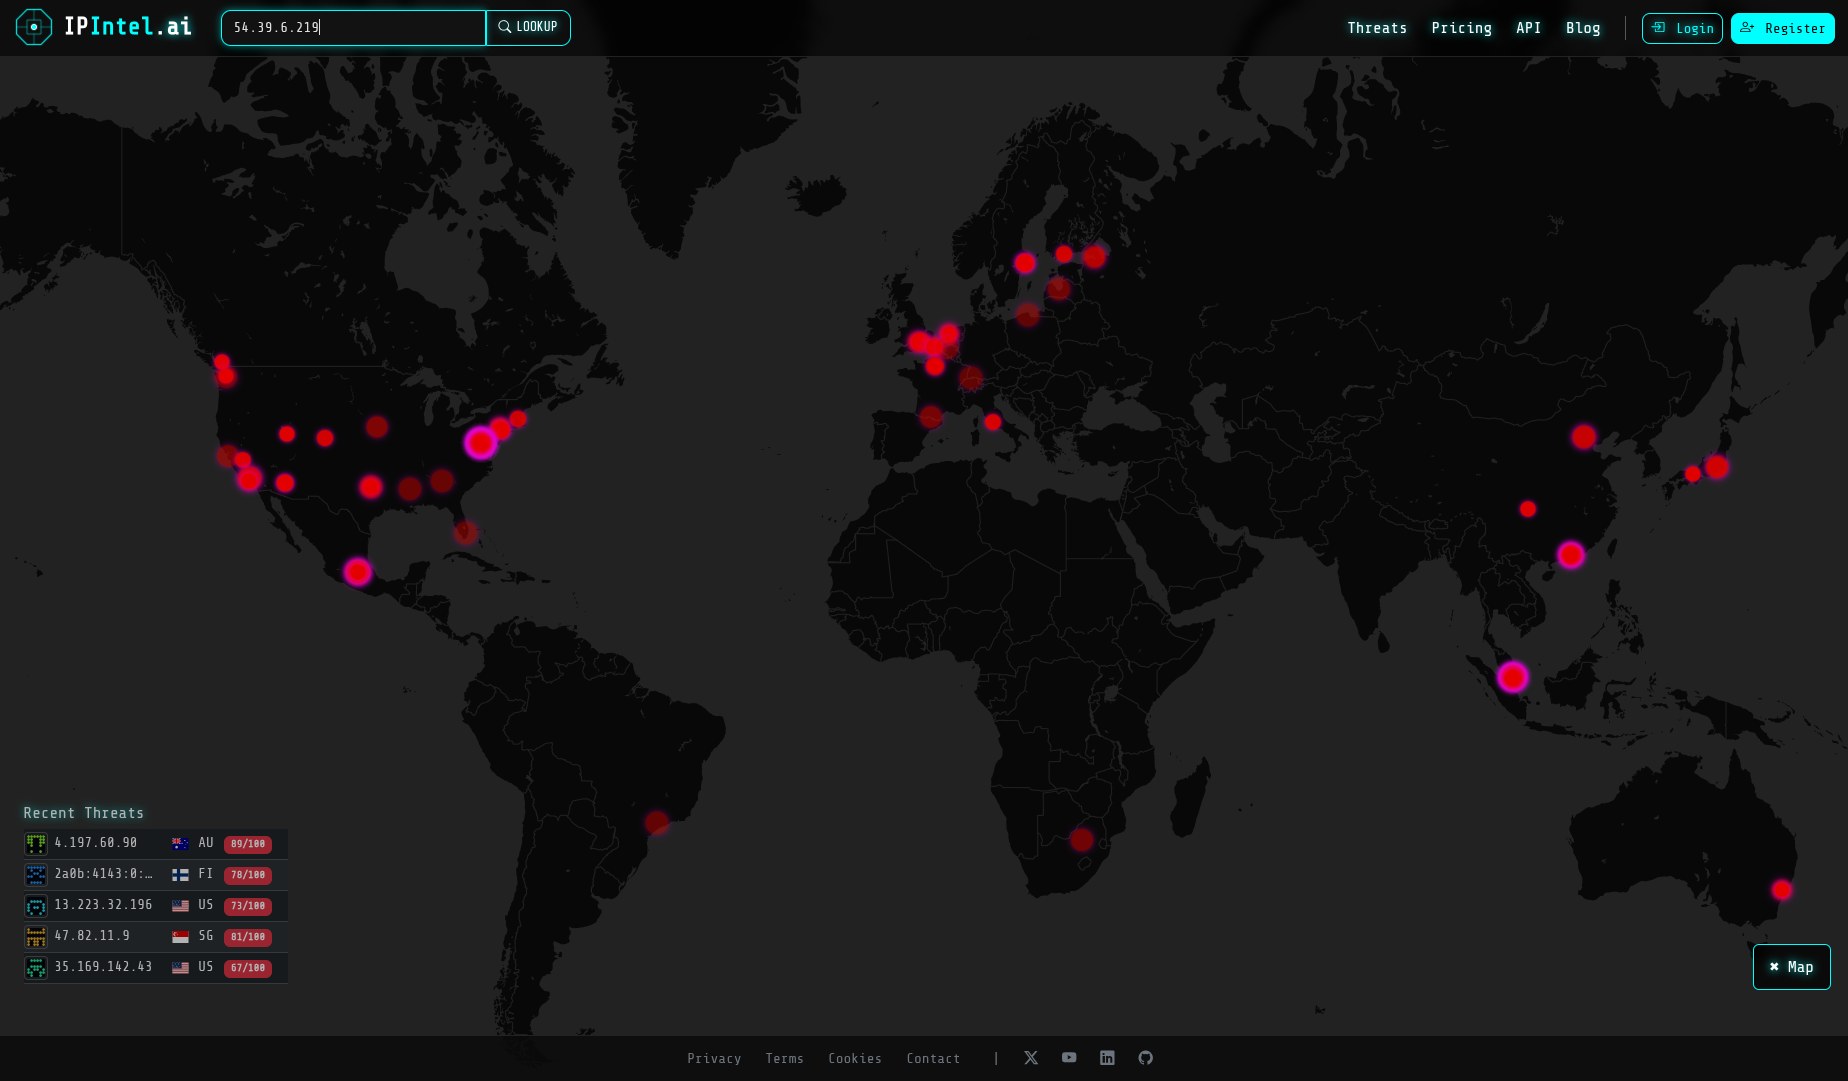The height and width of the screenshot is (1081, 1848).
Task: Click the 89/100 score badge
Action: [248, 844]
